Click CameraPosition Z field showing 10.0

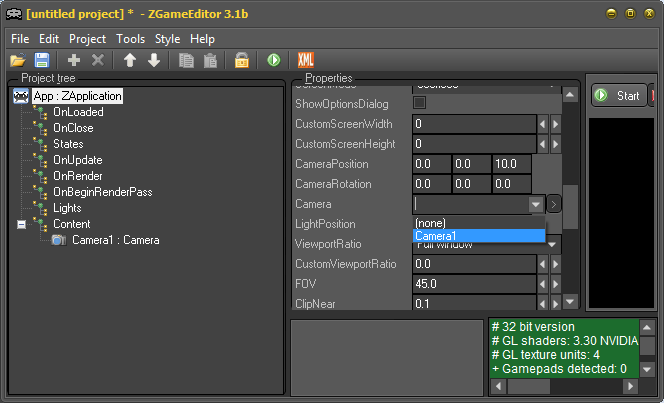click(512, 164)
